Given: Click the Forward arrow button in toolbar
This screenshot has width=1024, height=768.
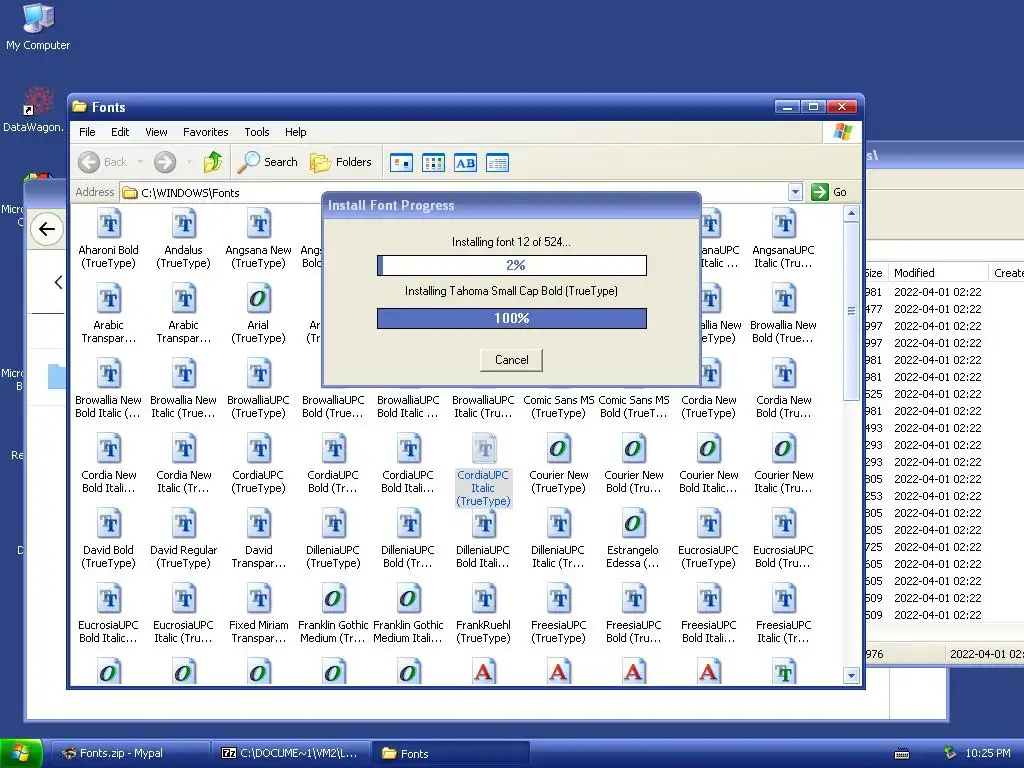Looking at the screenshot, I should click(165, 162).
